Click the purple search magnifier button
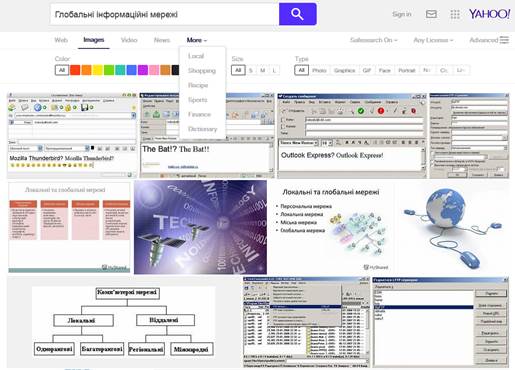 click(x=297, y=14)
